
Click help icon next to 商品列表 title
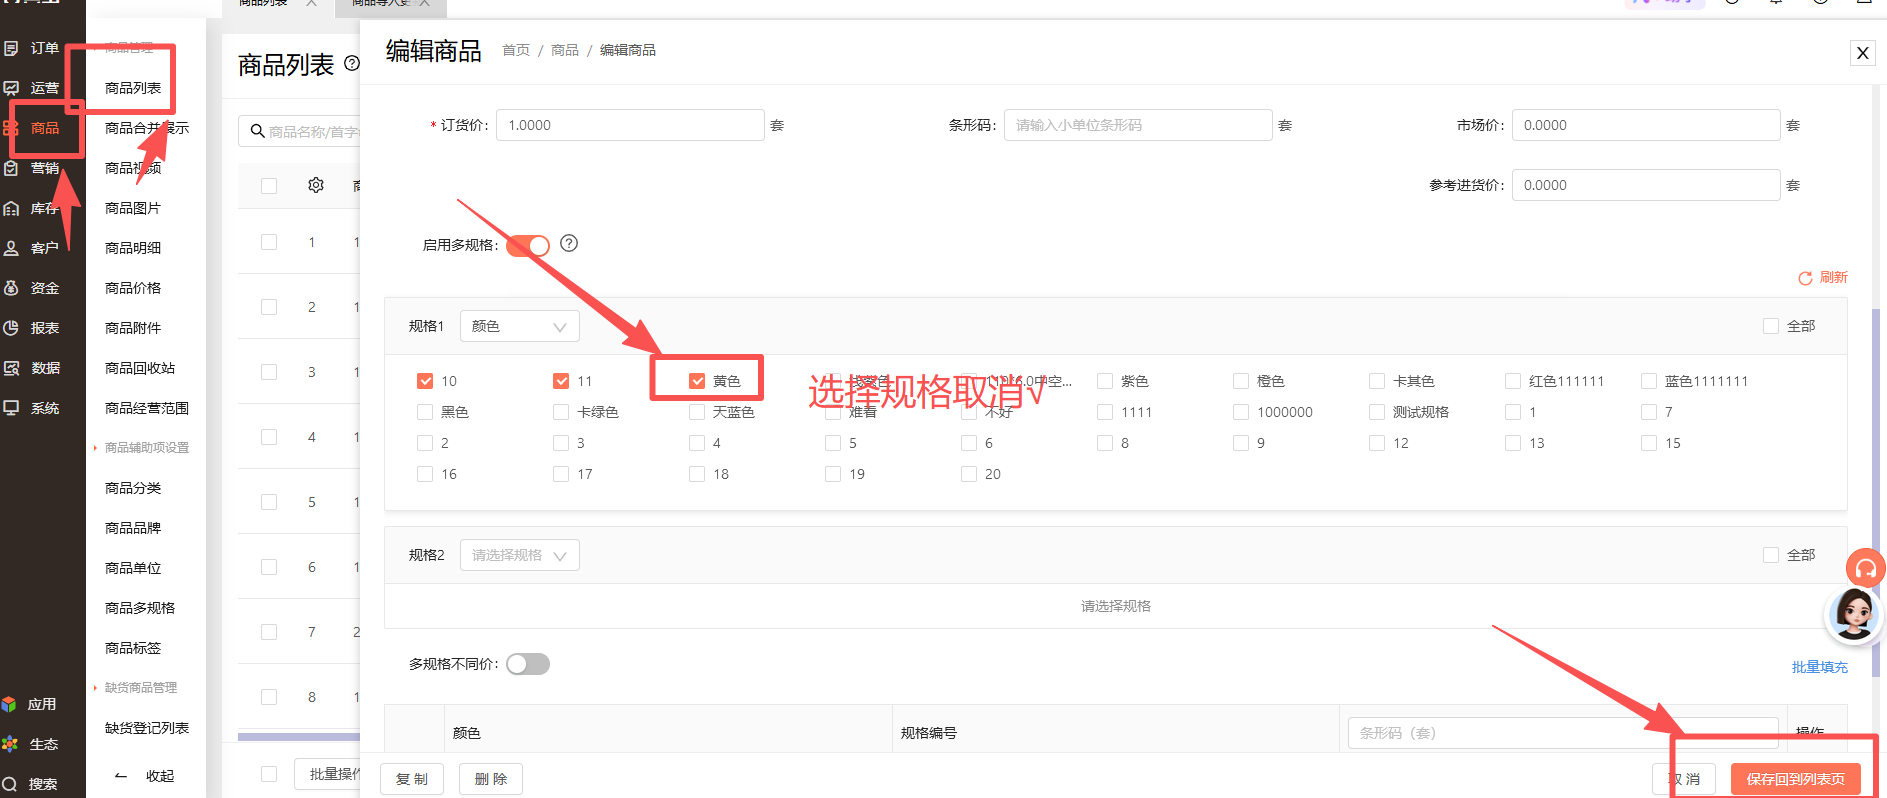pyautogui.click(x=352, y=63)
